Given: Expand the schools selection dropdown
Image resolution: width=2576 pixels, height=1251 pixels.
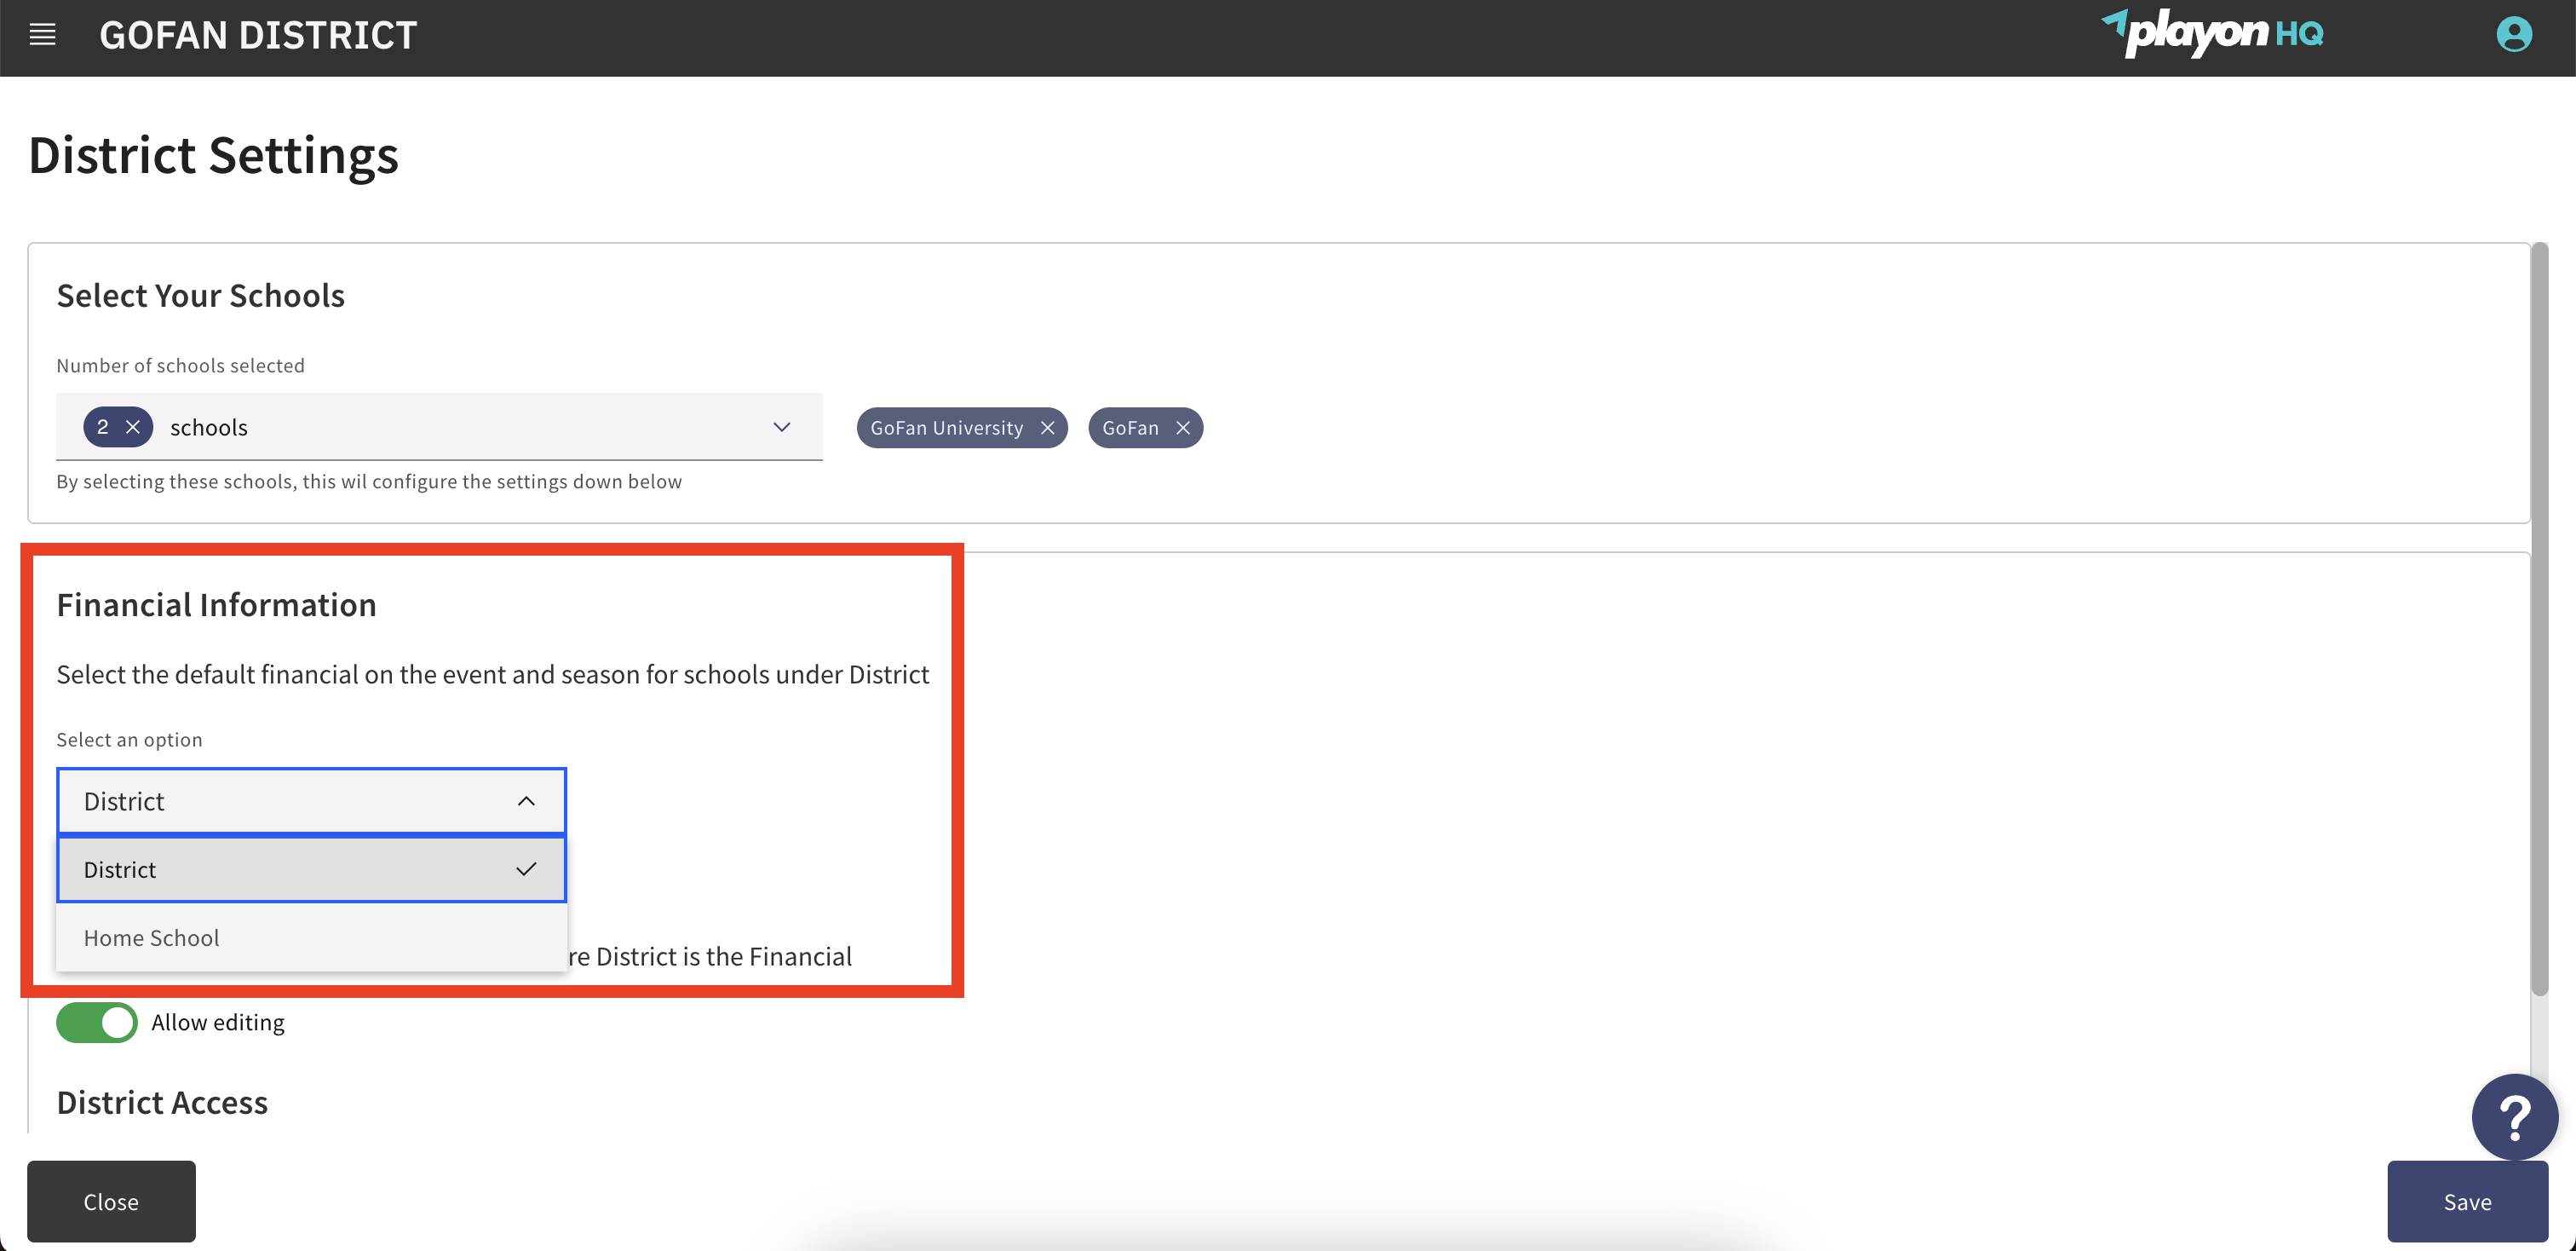Looking at the screenshot, I should click(439, 427).
